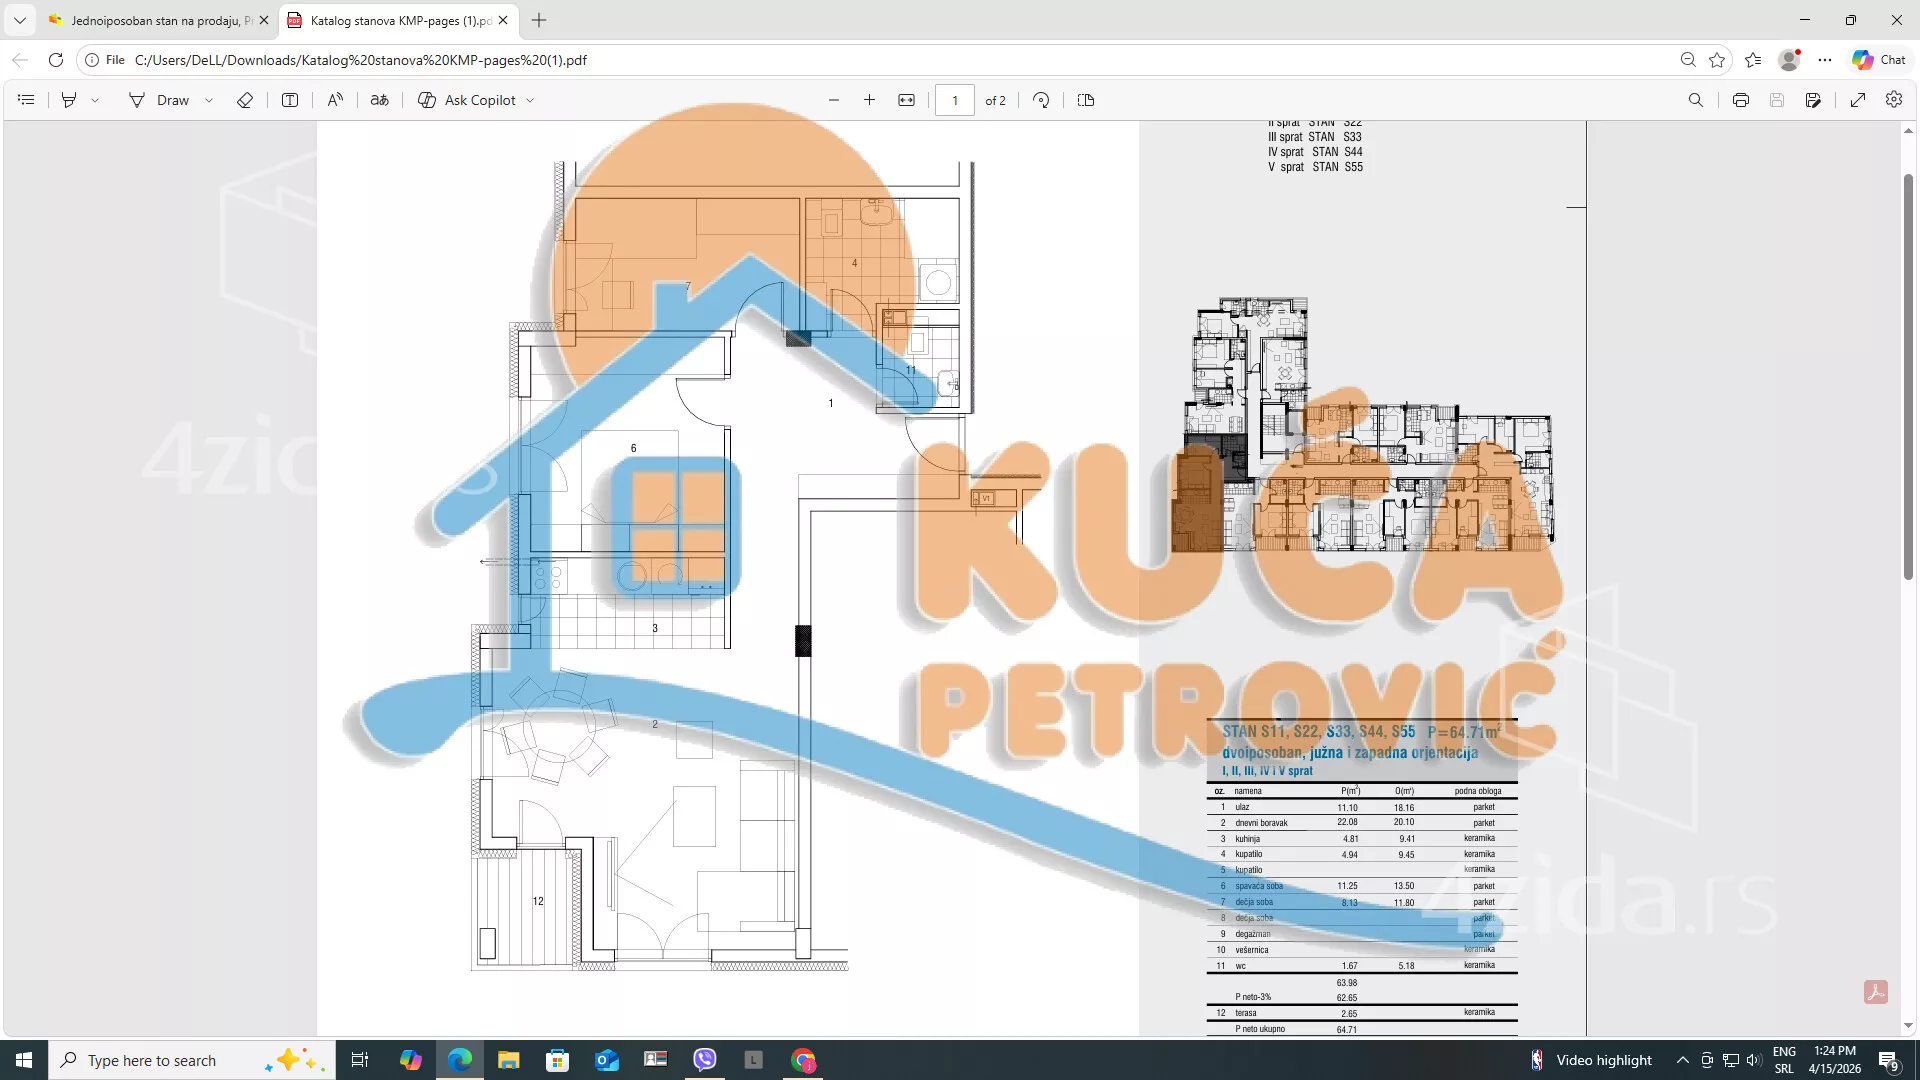Toggle the Fit to width button
1920x1080 pixels.
[906, 100]
